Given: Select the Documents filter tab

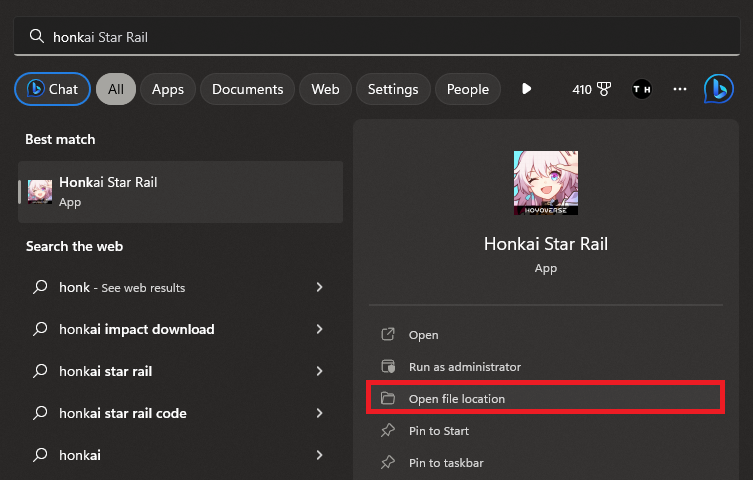Looking at the screenshot, I should point(248,89).
